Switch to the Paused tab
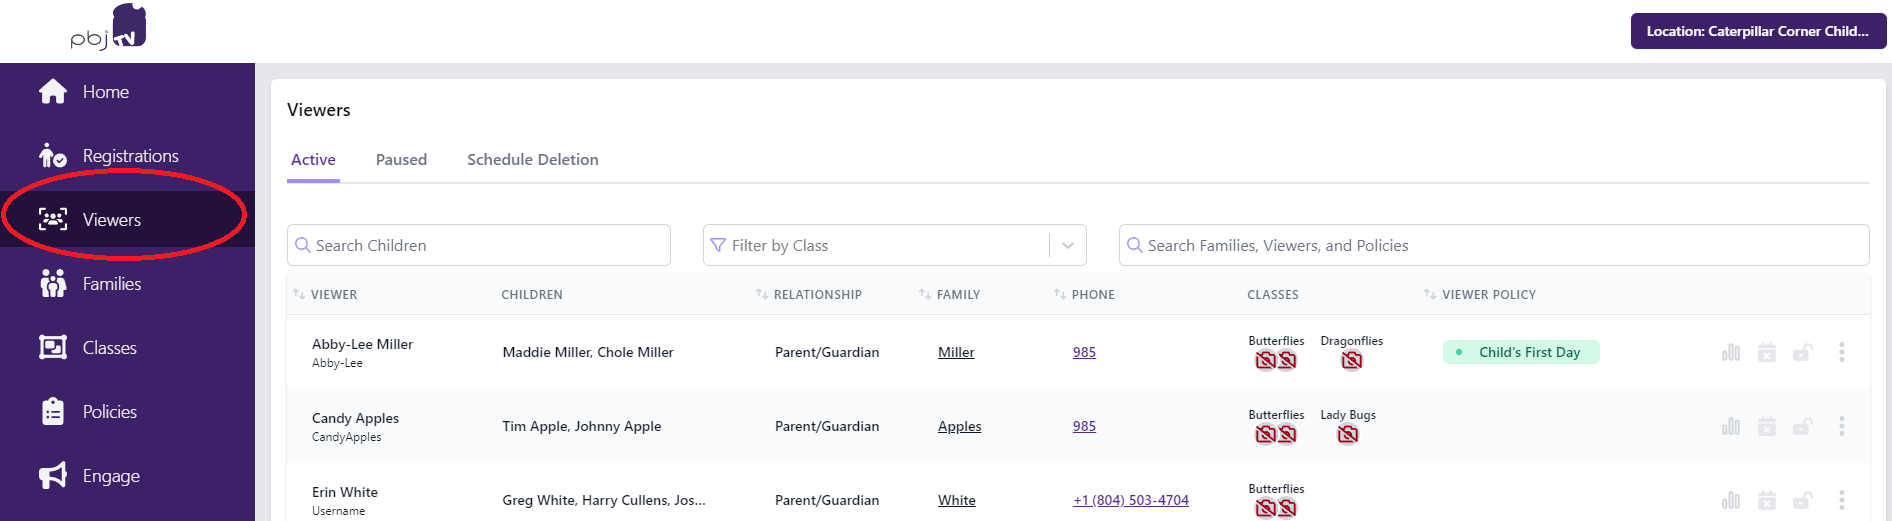Image resolution: width=1892 pixels, height=521 pixels. click(401, 160)
